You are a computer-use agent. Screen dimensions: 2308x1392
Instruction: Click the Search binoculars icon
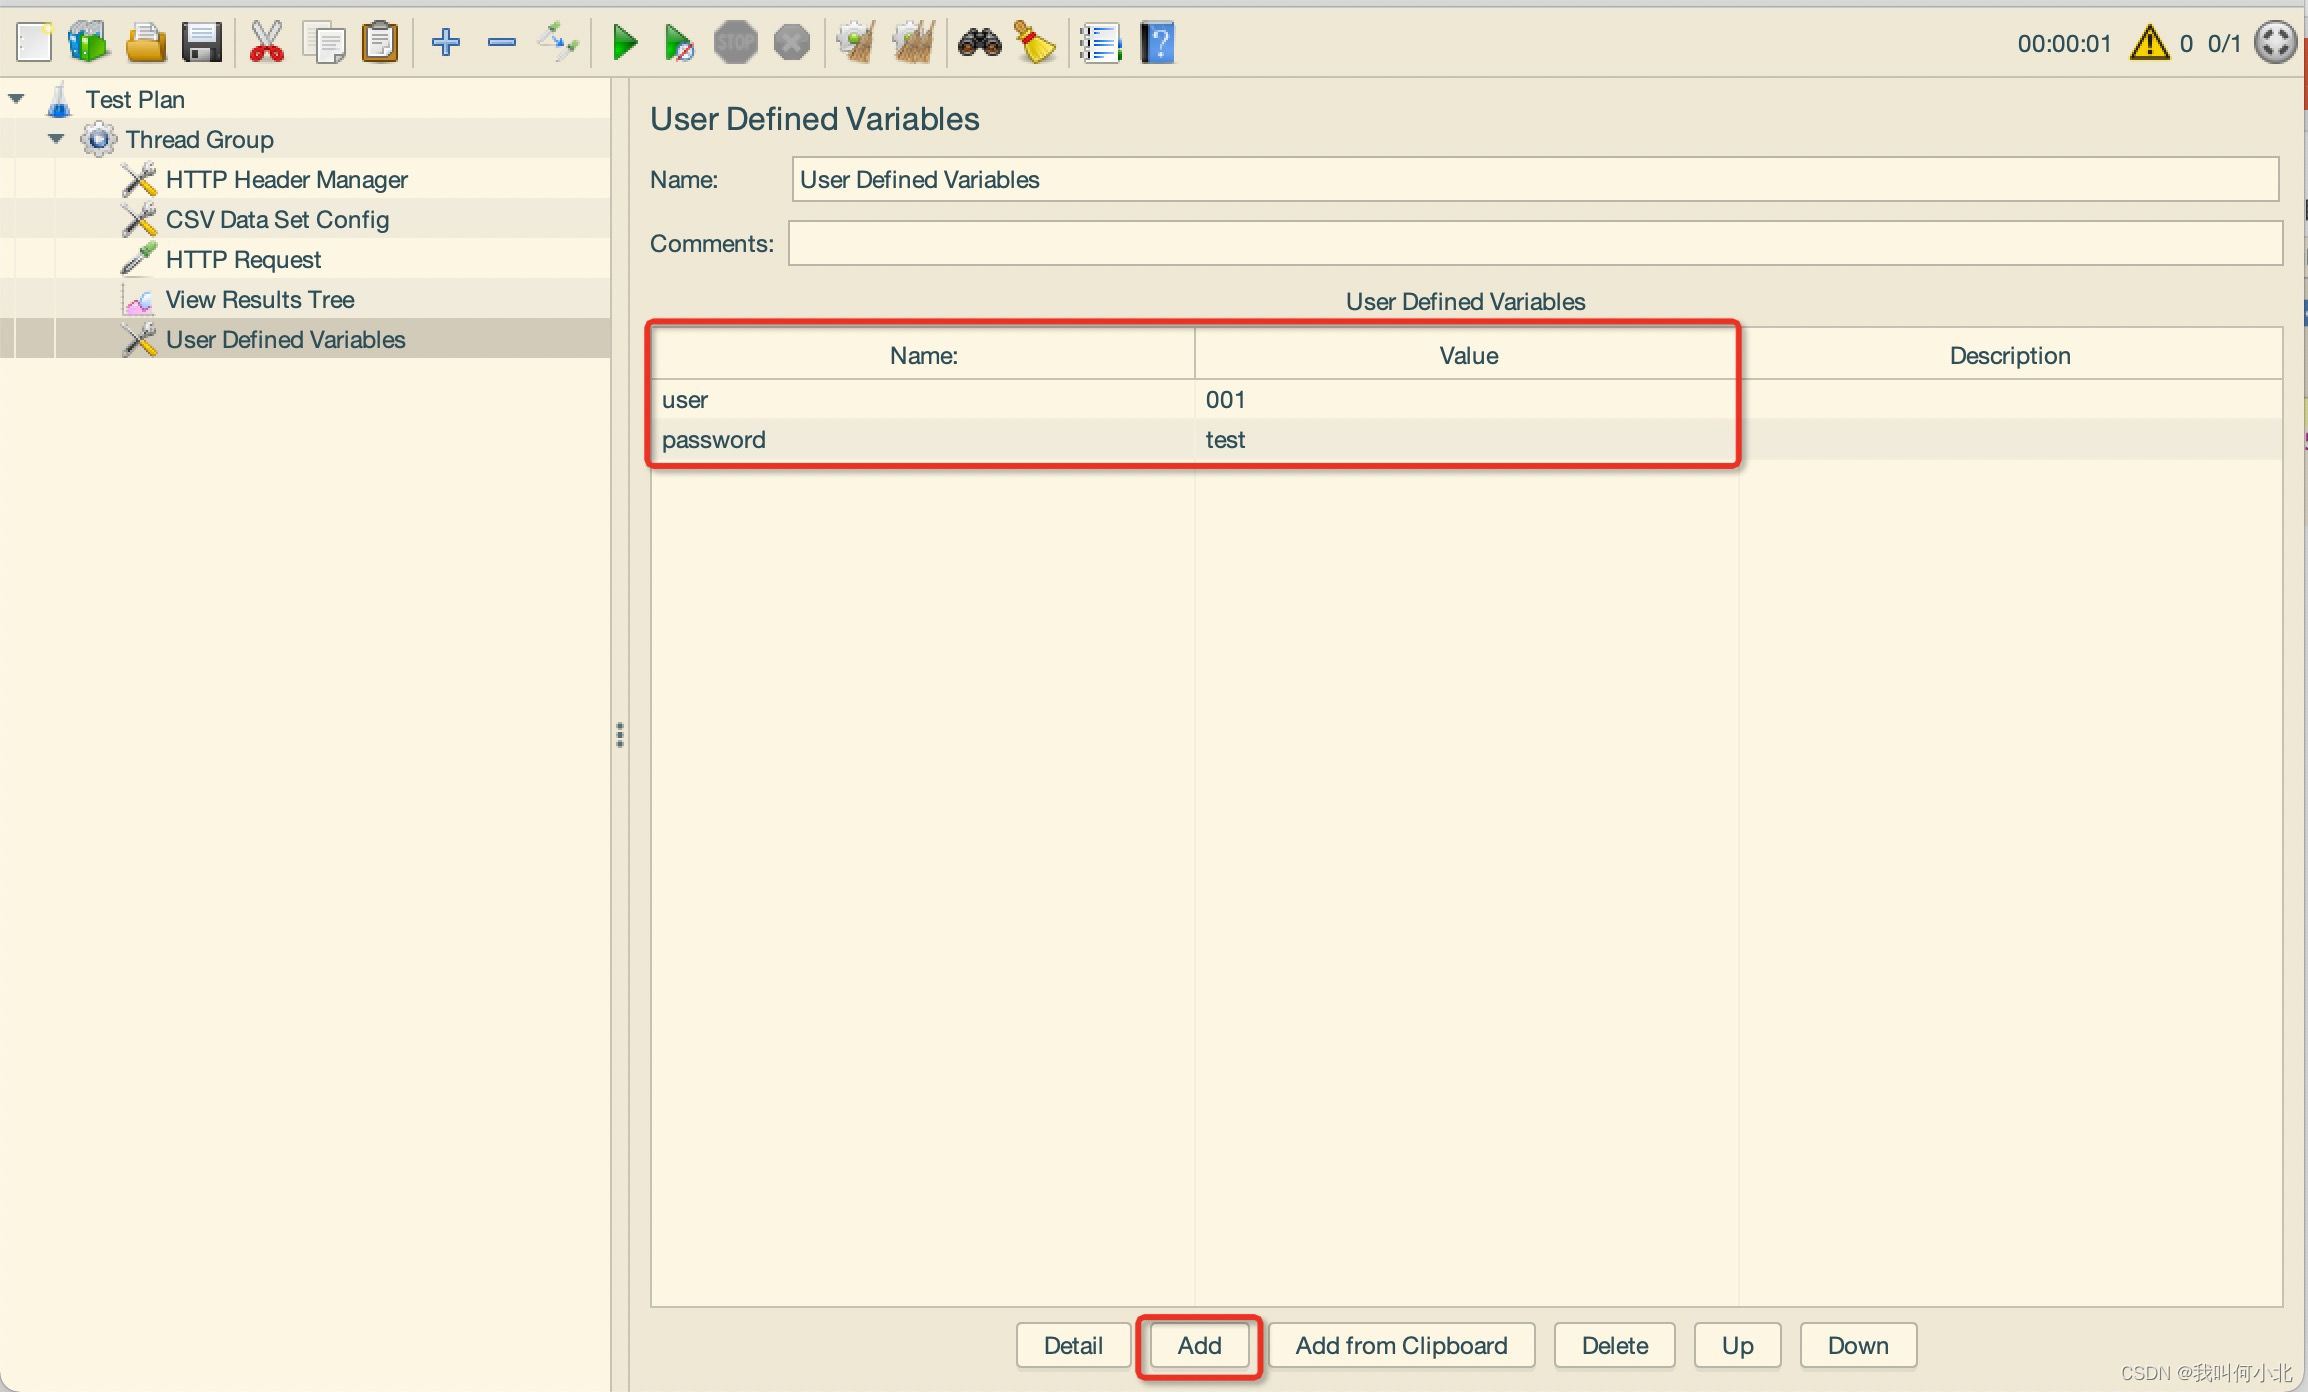[979, 43]
